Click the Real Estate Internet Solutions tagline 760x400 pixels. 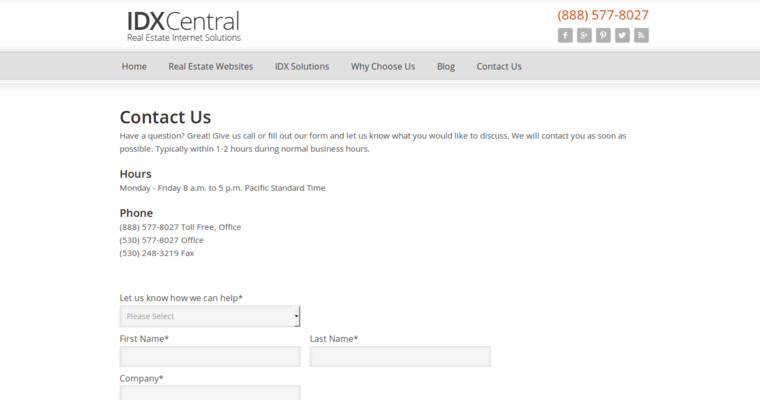[x=184, y=38]
